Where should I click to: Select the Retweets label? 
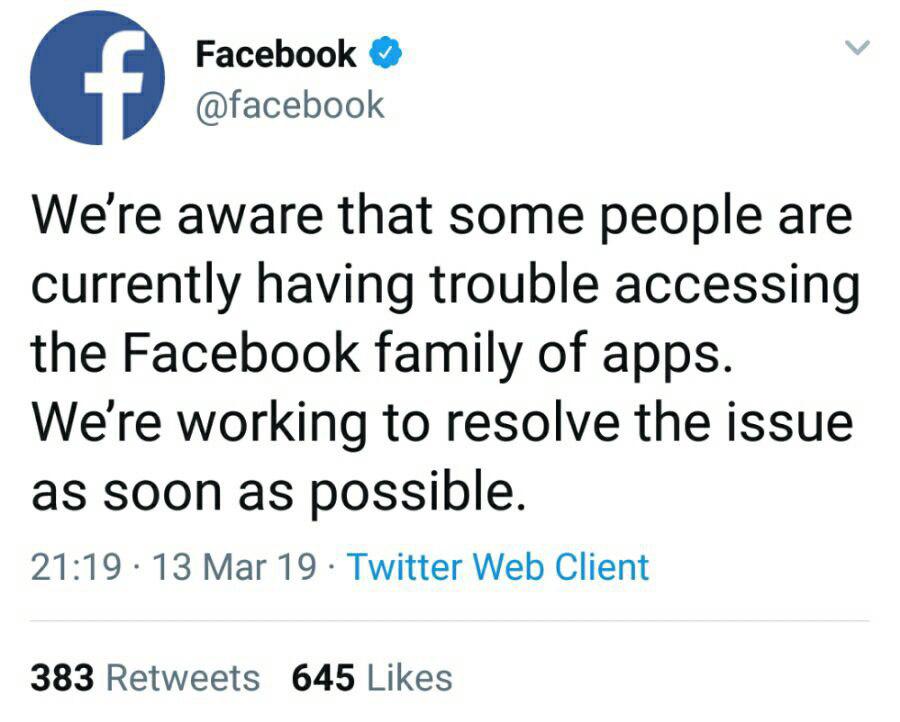coord(183,677)
